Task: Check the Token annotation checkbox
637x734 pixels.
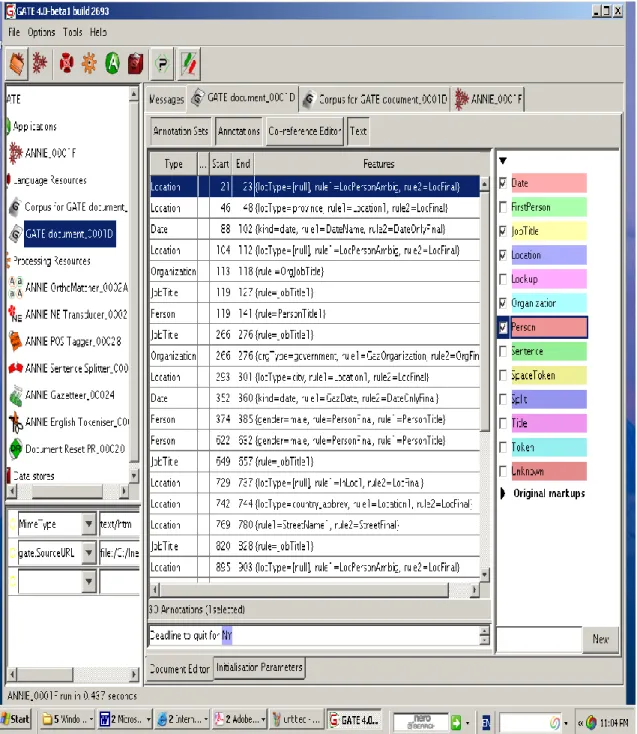Action: click(x=503, y=448)
